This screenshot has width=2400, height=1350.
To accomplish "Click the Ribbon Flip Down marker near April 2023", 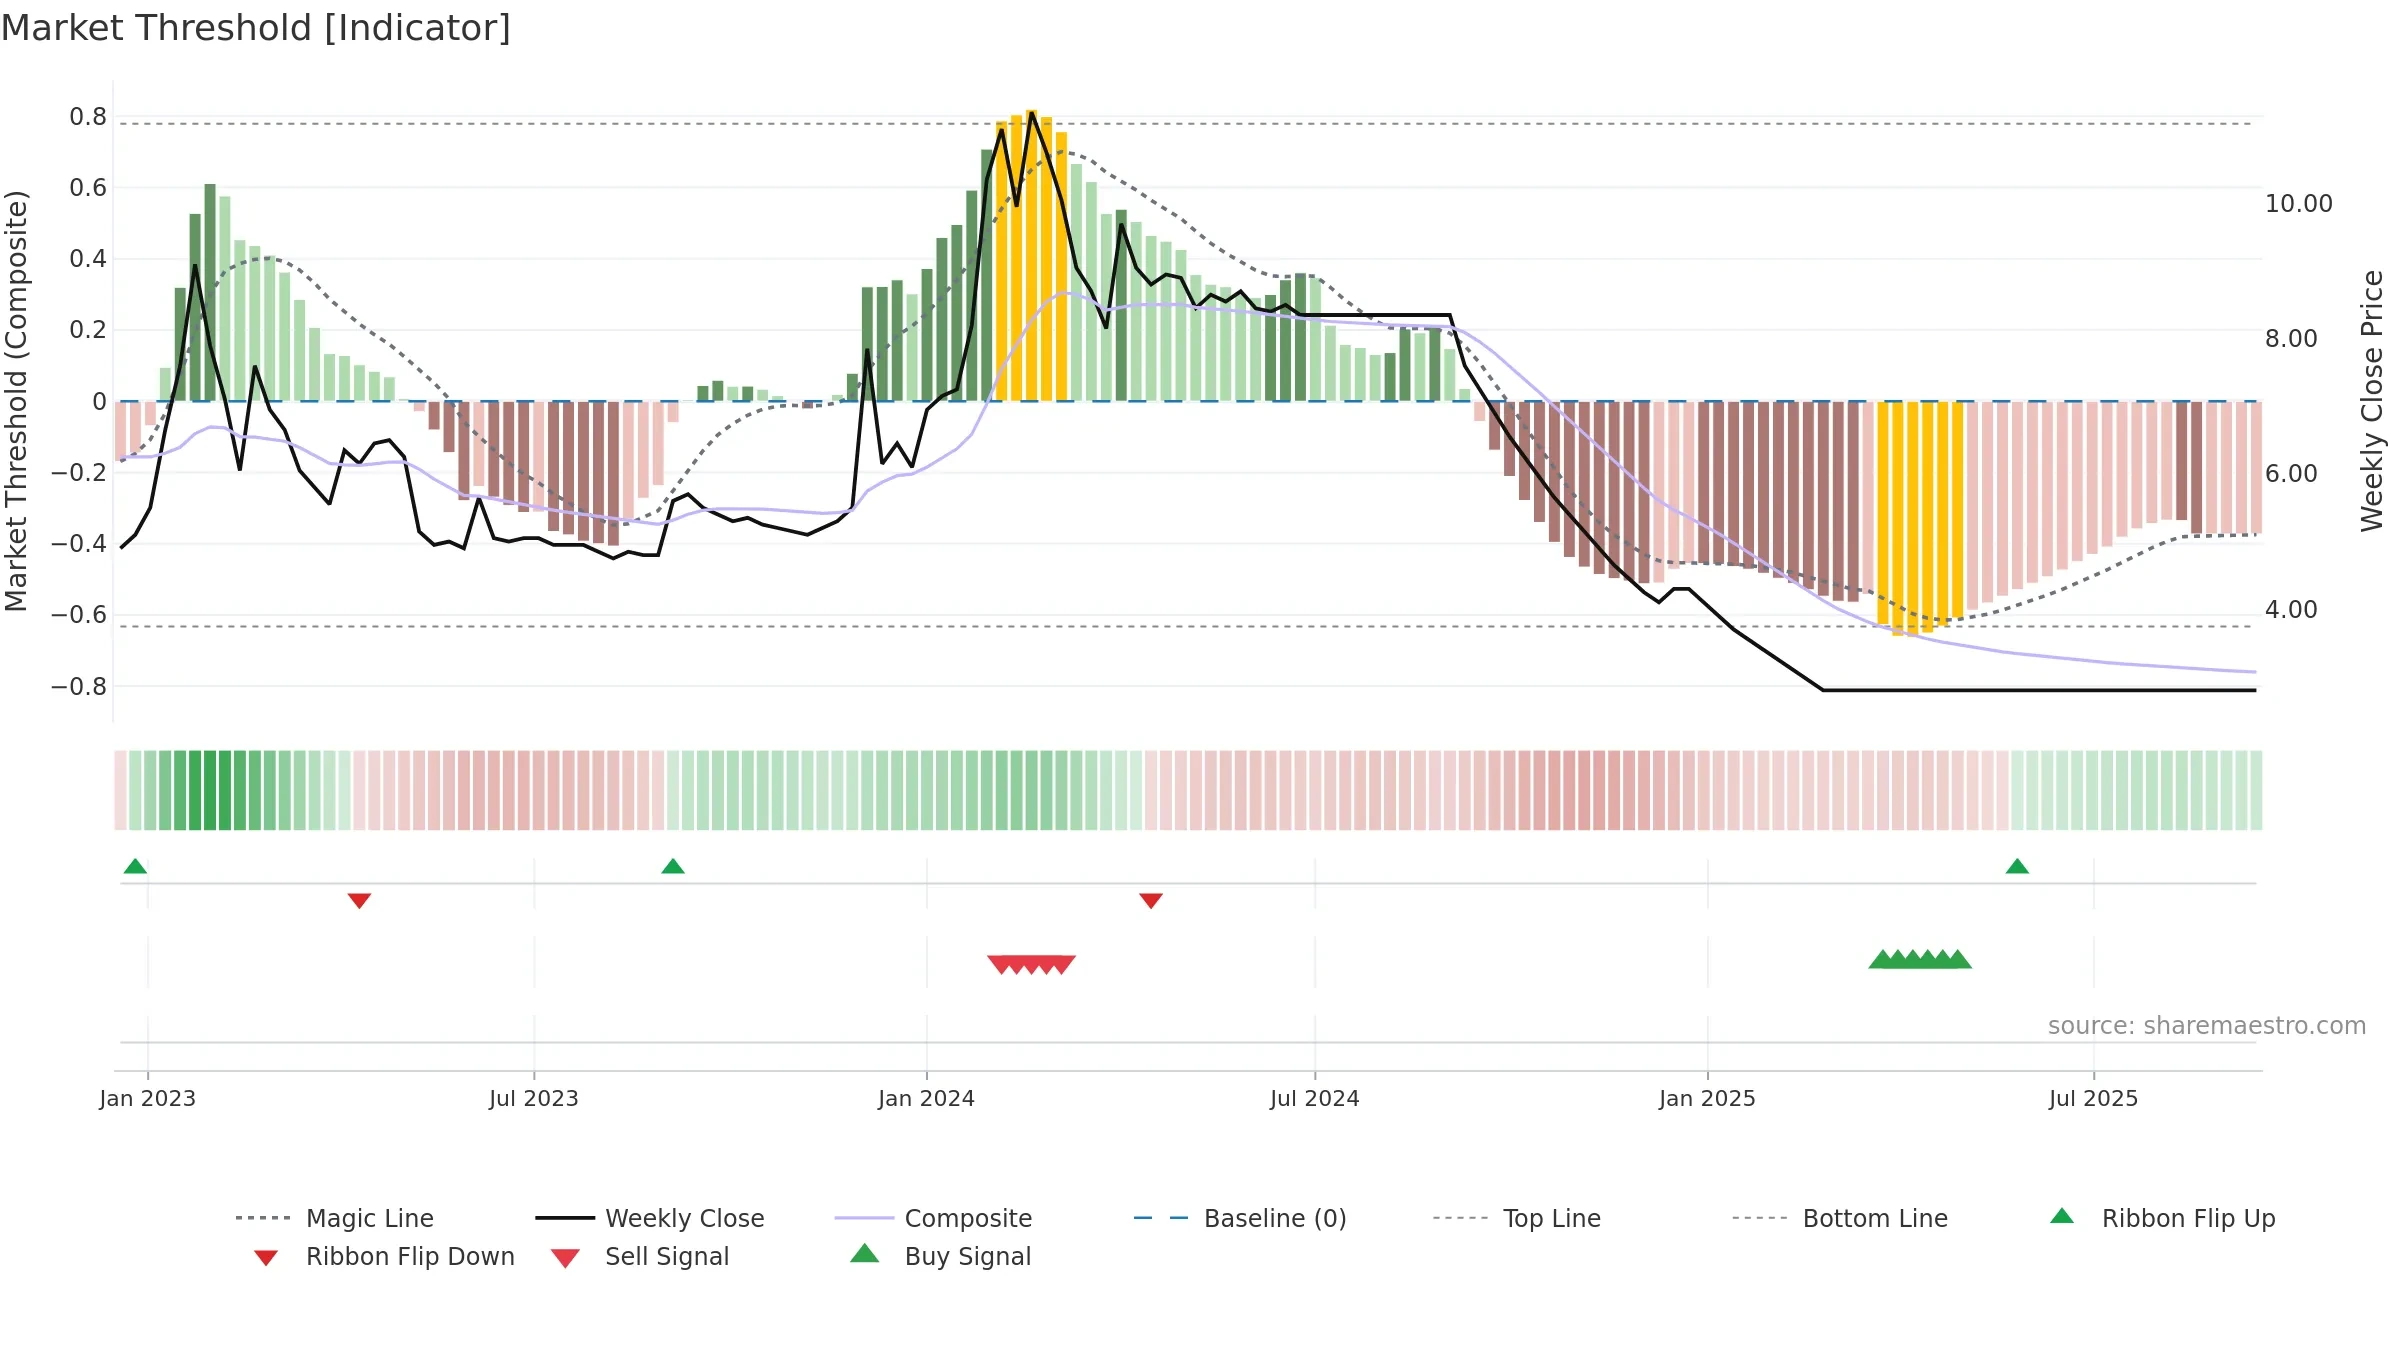I will point(359,901).
